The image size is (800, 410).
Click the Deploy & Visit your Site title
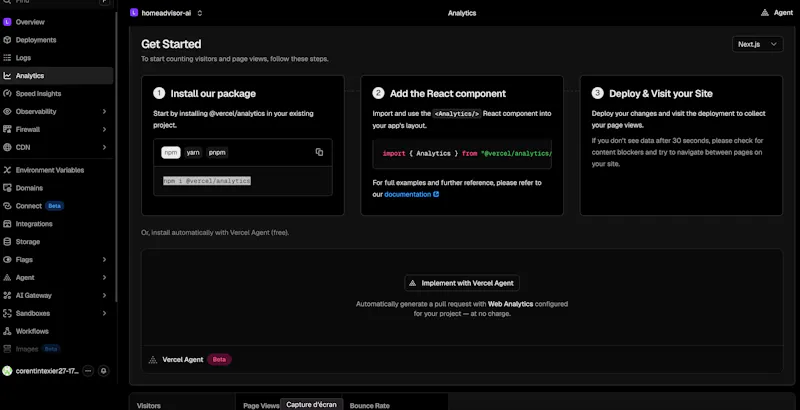click(661, 93)
